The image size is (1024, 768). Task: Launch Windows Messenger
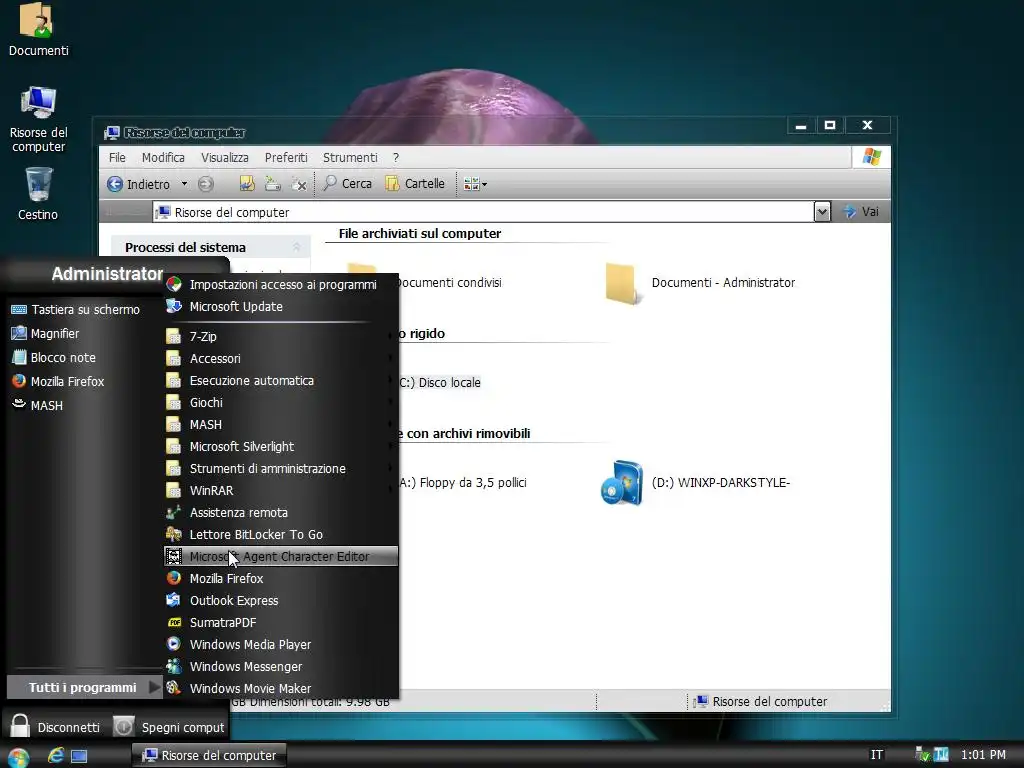pos(280,667)
